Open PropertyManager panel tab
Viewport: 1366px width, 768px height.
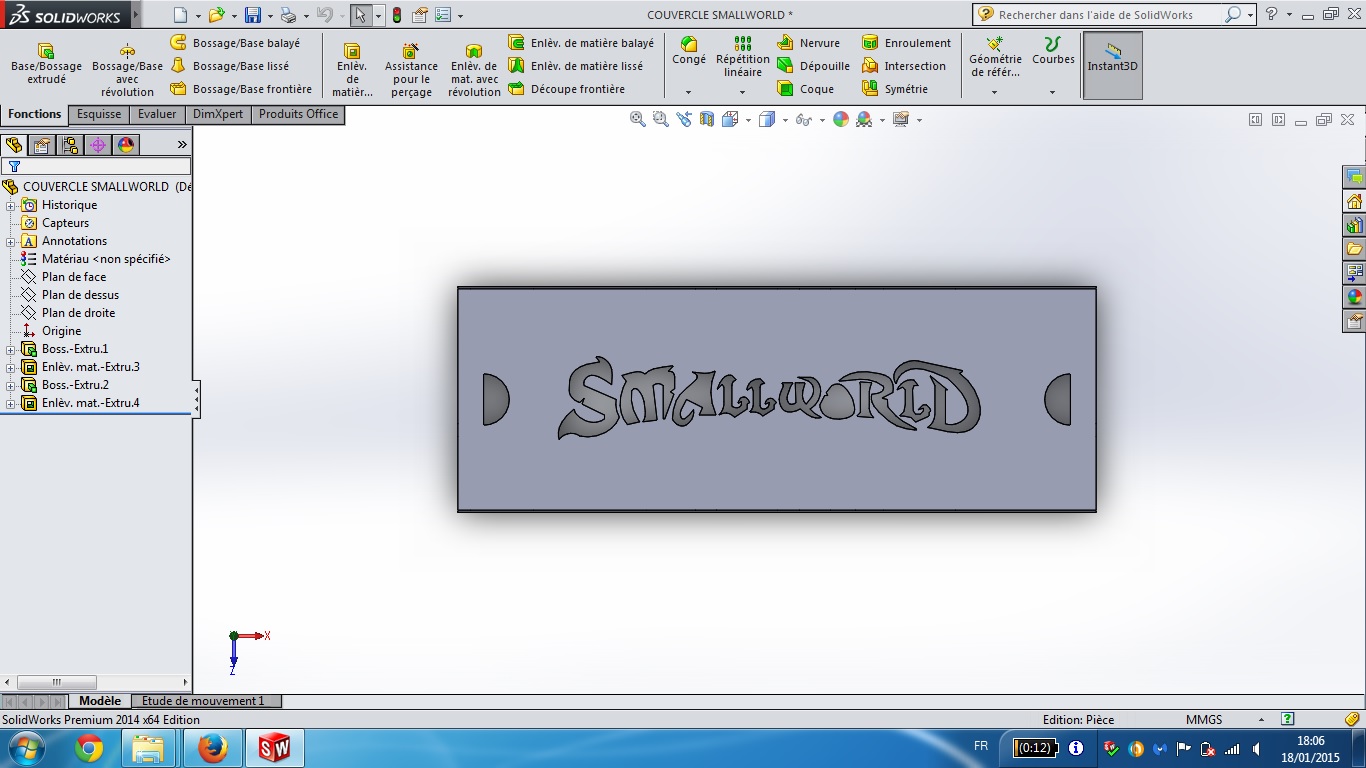pyautogui.click(x=42, y=145)
